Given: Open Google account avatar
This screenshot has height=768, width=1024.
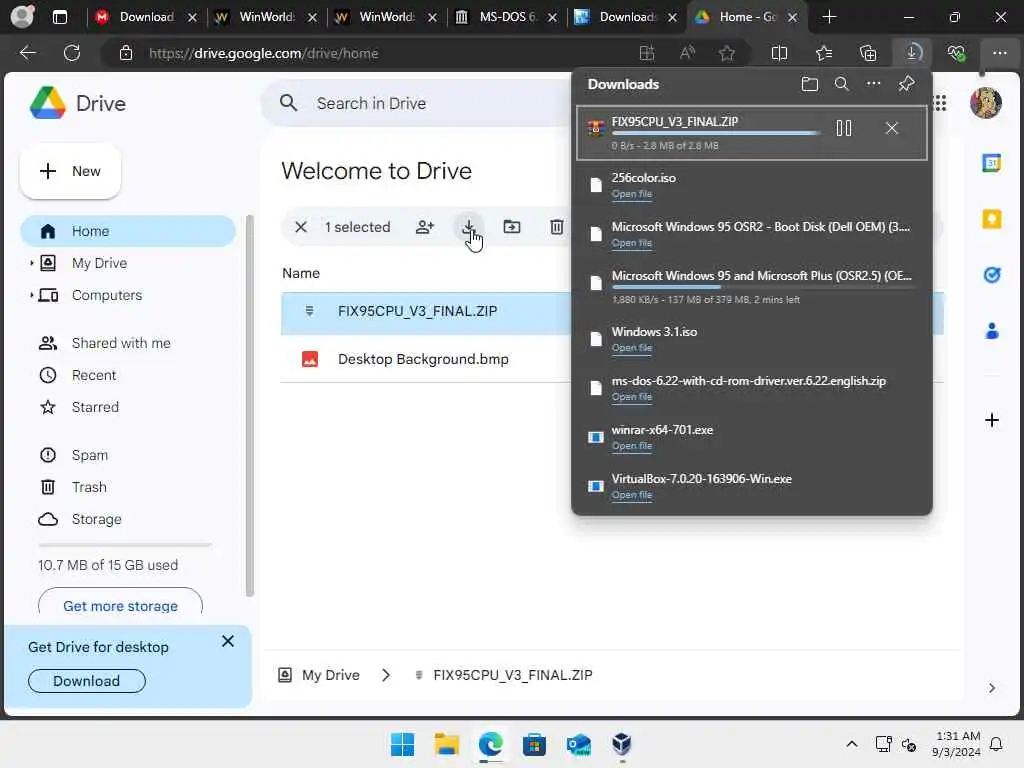Looking at the screenshot, I should coord(985,103).
